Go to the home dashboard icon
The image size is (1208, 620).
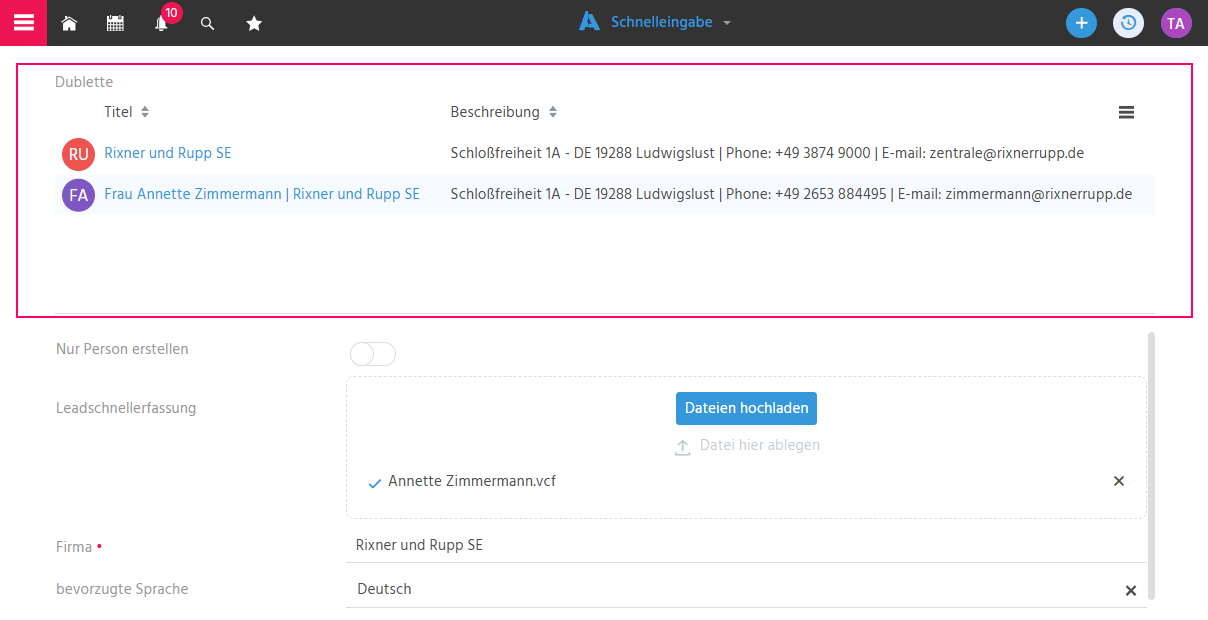click(x=69, y=23)
